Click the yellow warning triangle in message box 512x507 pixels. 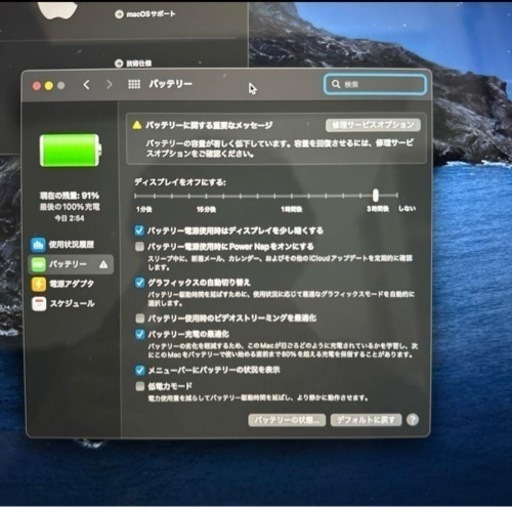point(137,125)
